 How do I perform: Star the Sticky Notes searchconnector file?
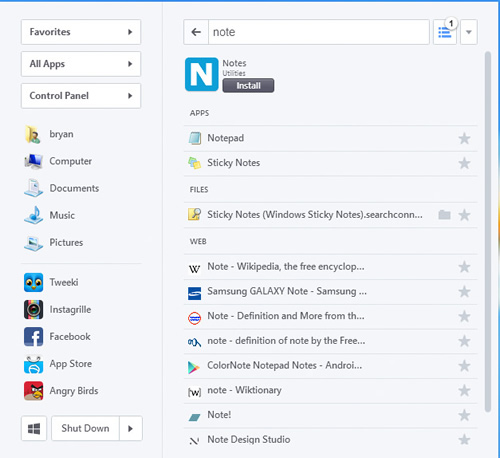click(x=464, y=215)
